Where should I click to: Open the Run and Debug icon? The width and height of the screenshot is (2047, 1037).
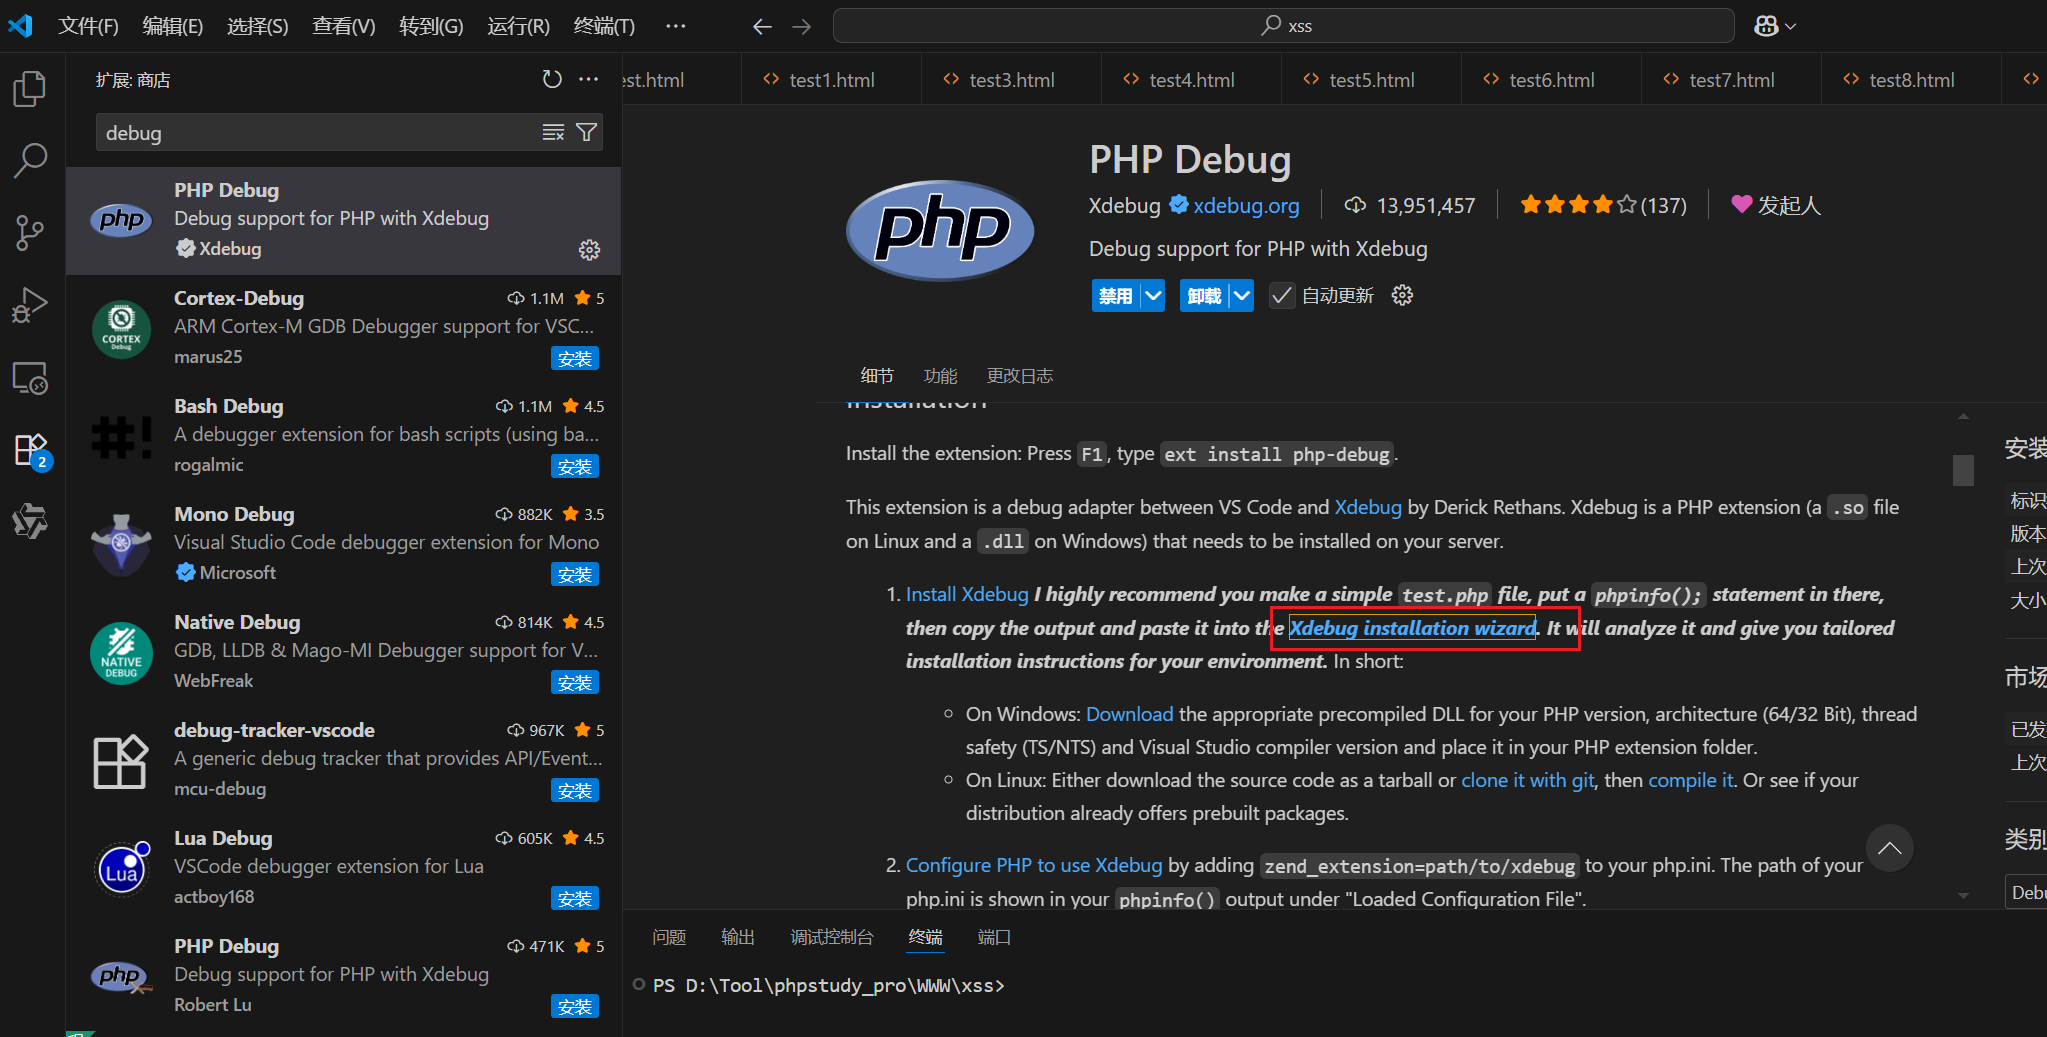click(x=29, y=305)
